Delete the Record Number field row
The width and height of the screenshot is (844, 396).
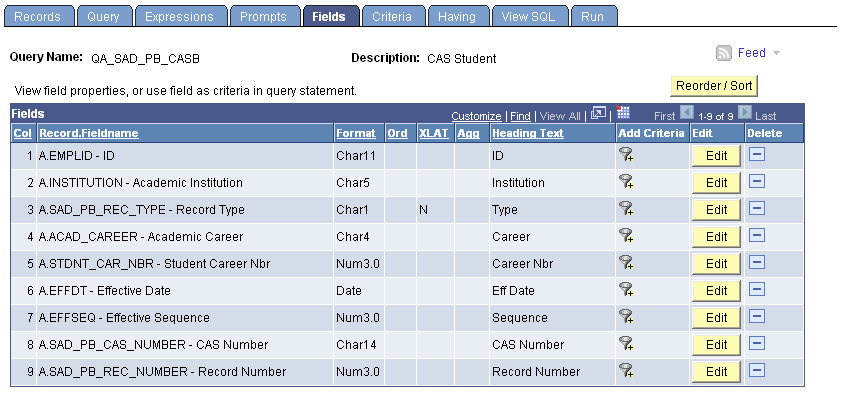[757, 370]
